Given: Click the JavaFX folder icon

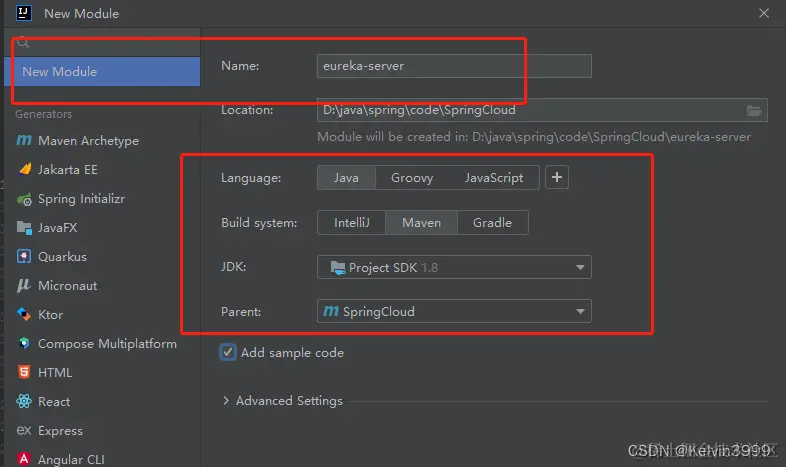Looking at the screenshot, I should click(x=24, y=227).
